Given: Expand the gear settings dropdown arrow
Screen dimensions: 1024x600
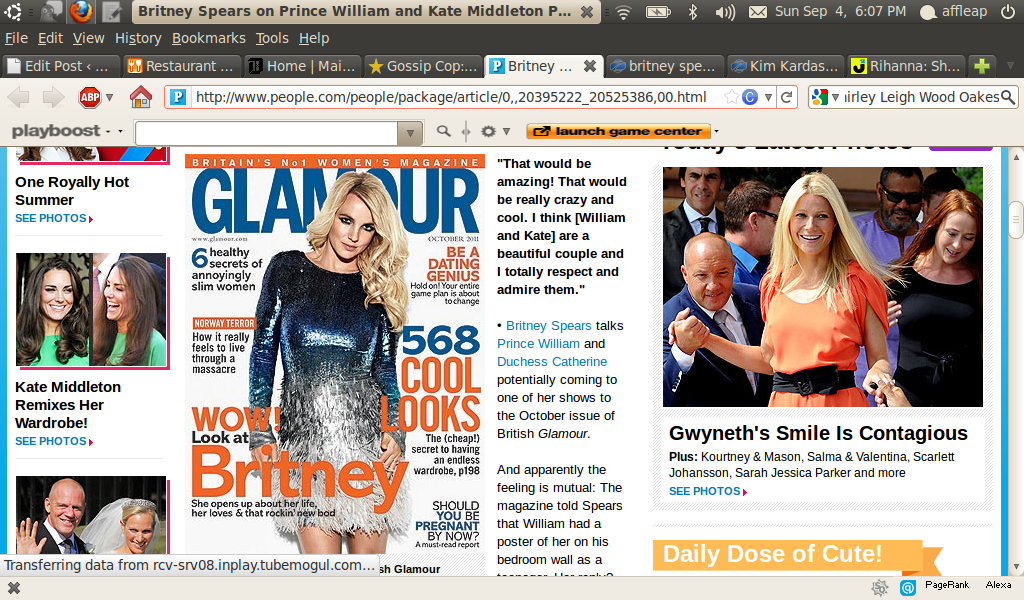Looking at the screenshot, I should click(x=506, y=131).
